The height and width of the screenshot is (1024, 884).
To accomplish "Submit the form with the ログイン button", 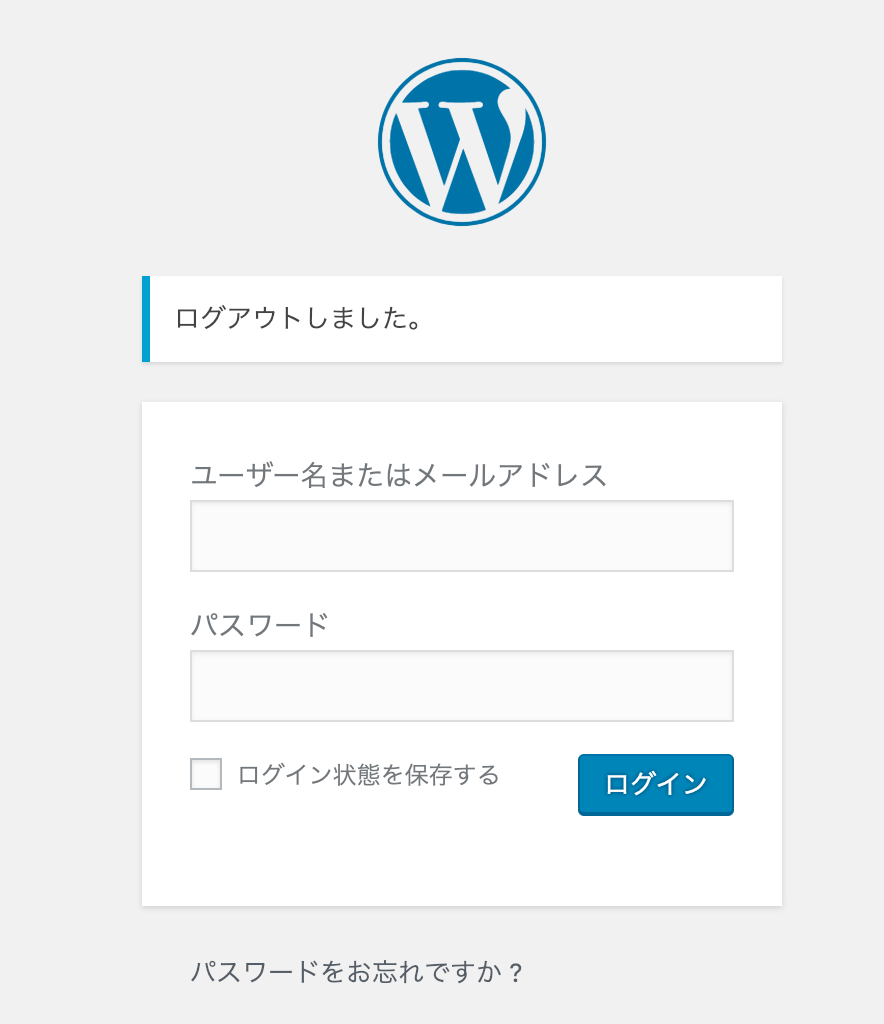I will click(x=655, y=784).
